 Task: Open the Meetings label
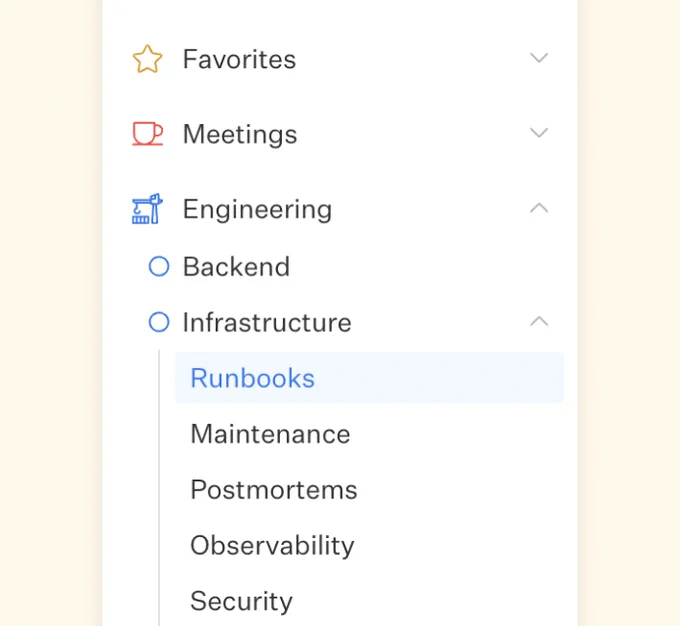click(240, 134)
